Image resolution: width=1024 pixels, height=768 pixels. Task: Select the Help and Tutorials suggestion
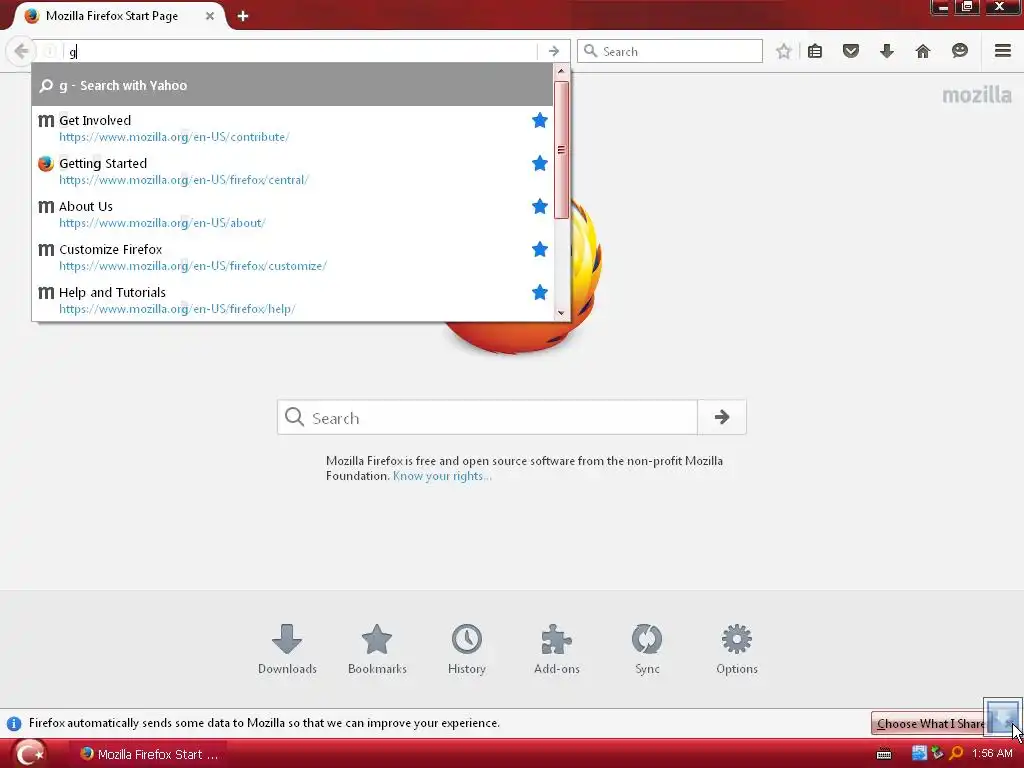[292, 300]
